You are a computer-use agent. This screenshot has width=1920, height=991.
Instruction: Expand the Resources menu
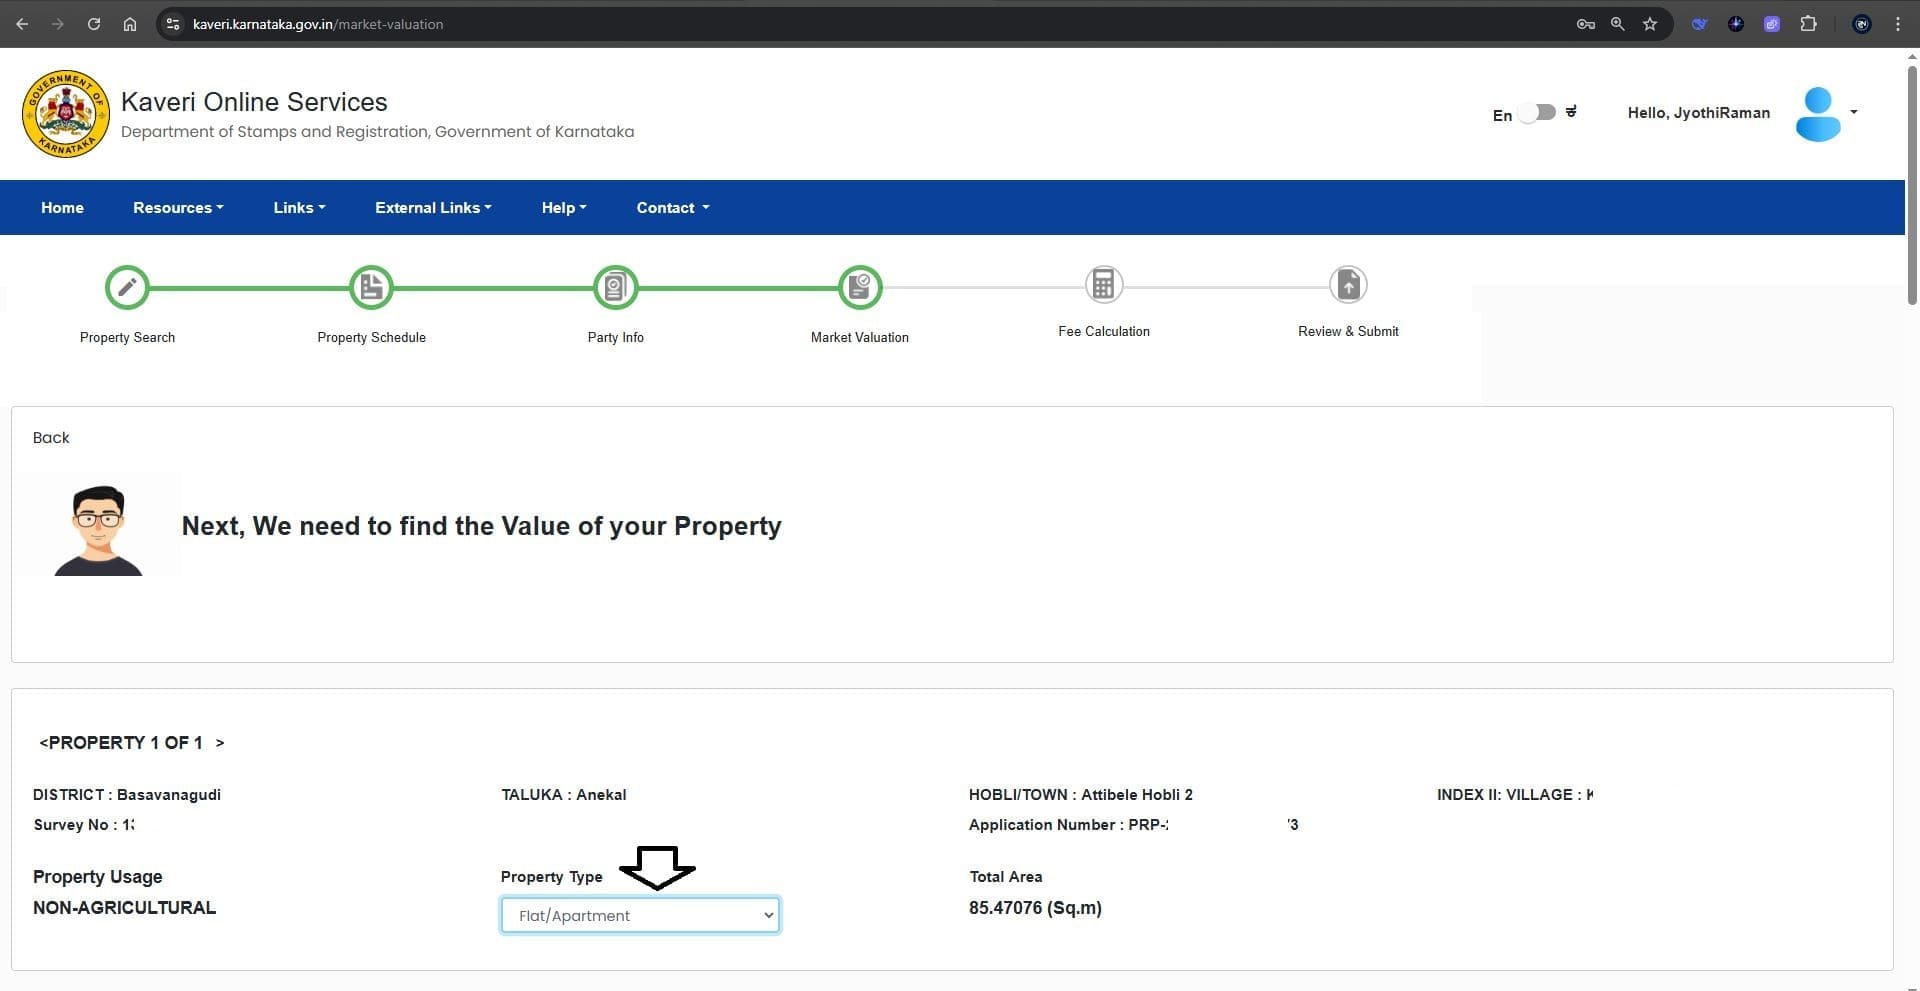(x=178, y=208)
